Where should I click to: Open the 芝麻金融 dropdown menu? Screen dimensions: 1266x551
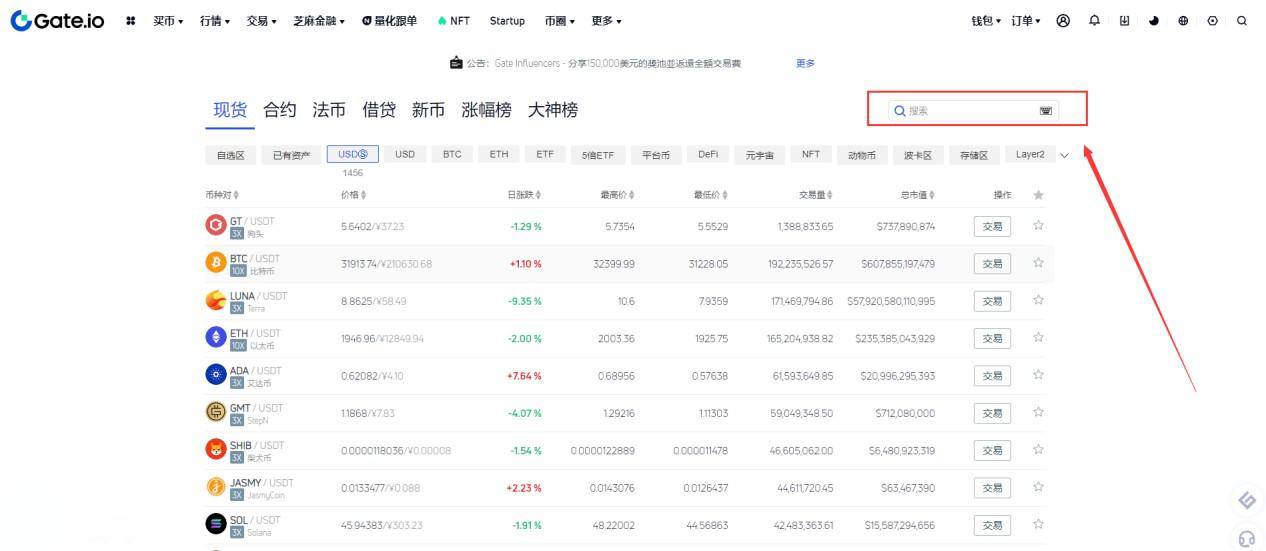(319, 21)
